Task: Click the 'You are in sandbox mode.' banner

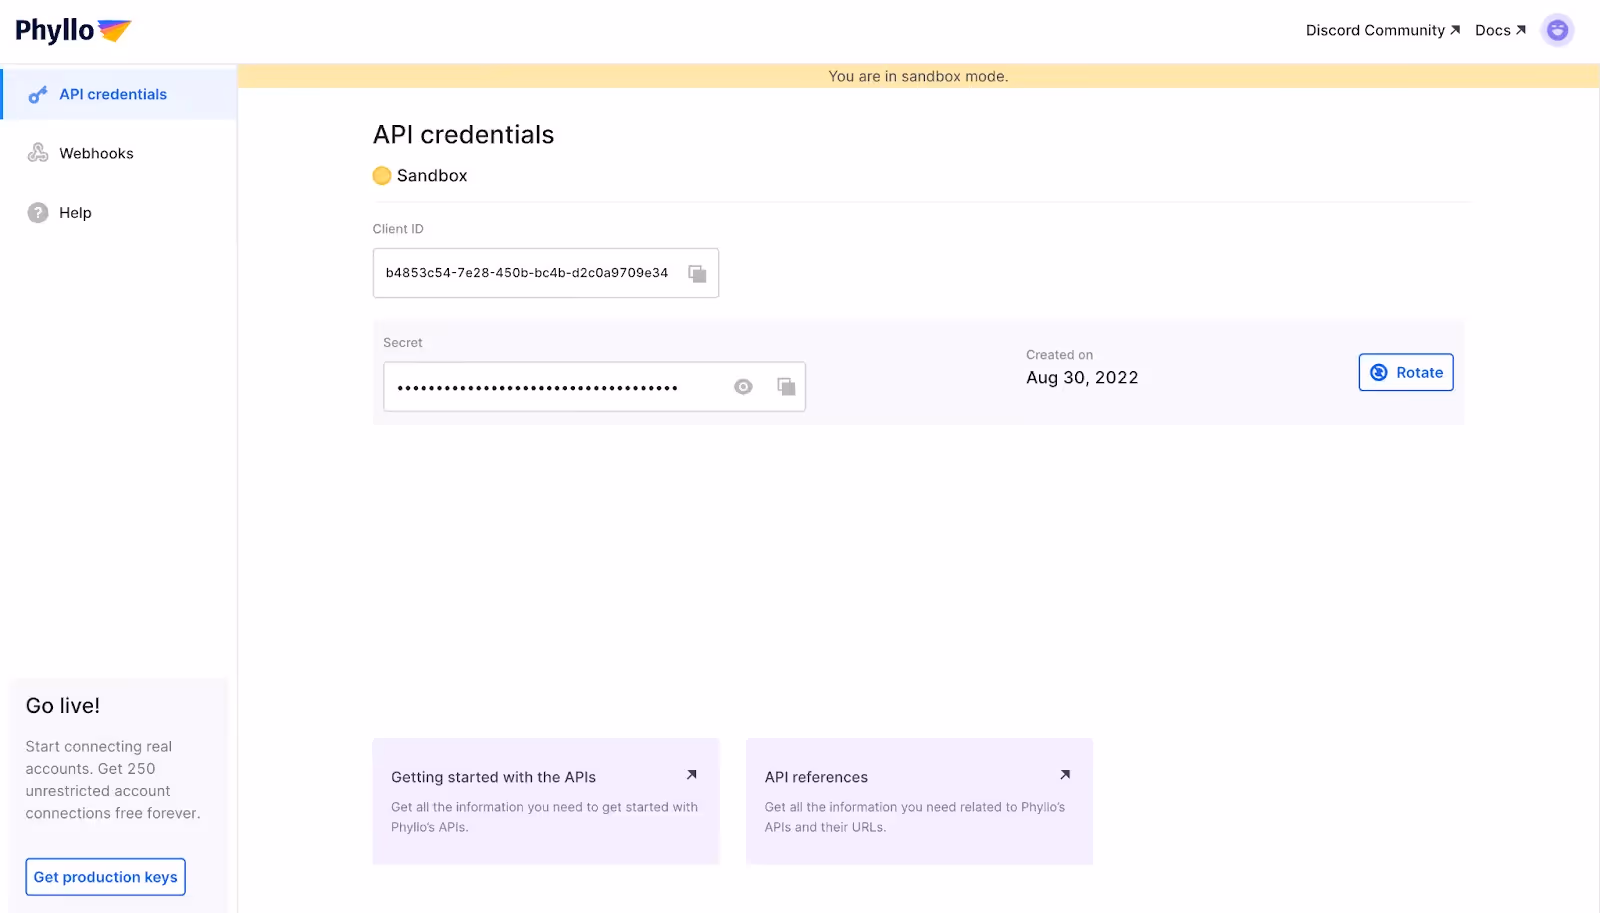Action: coord(918,76)
